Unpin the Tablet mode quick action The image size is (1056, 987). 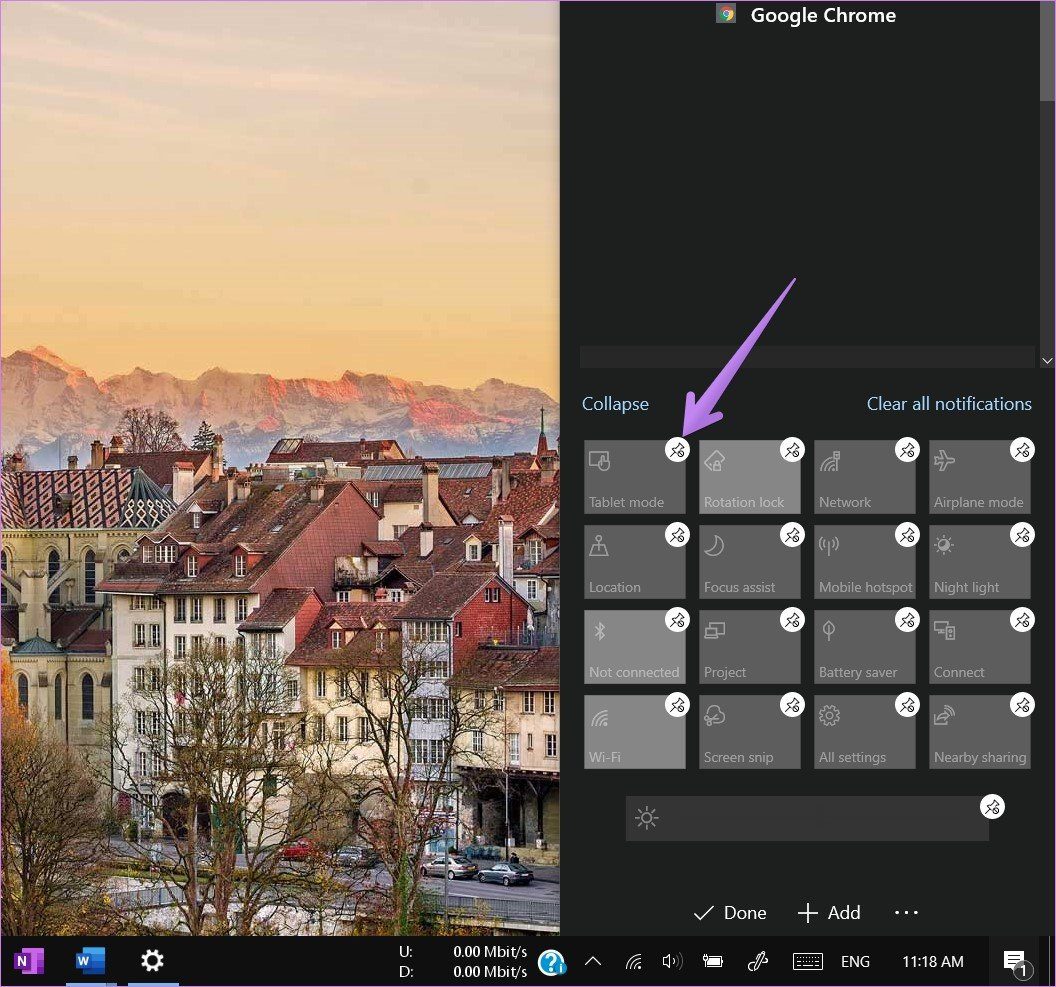(x=677, y=450)
